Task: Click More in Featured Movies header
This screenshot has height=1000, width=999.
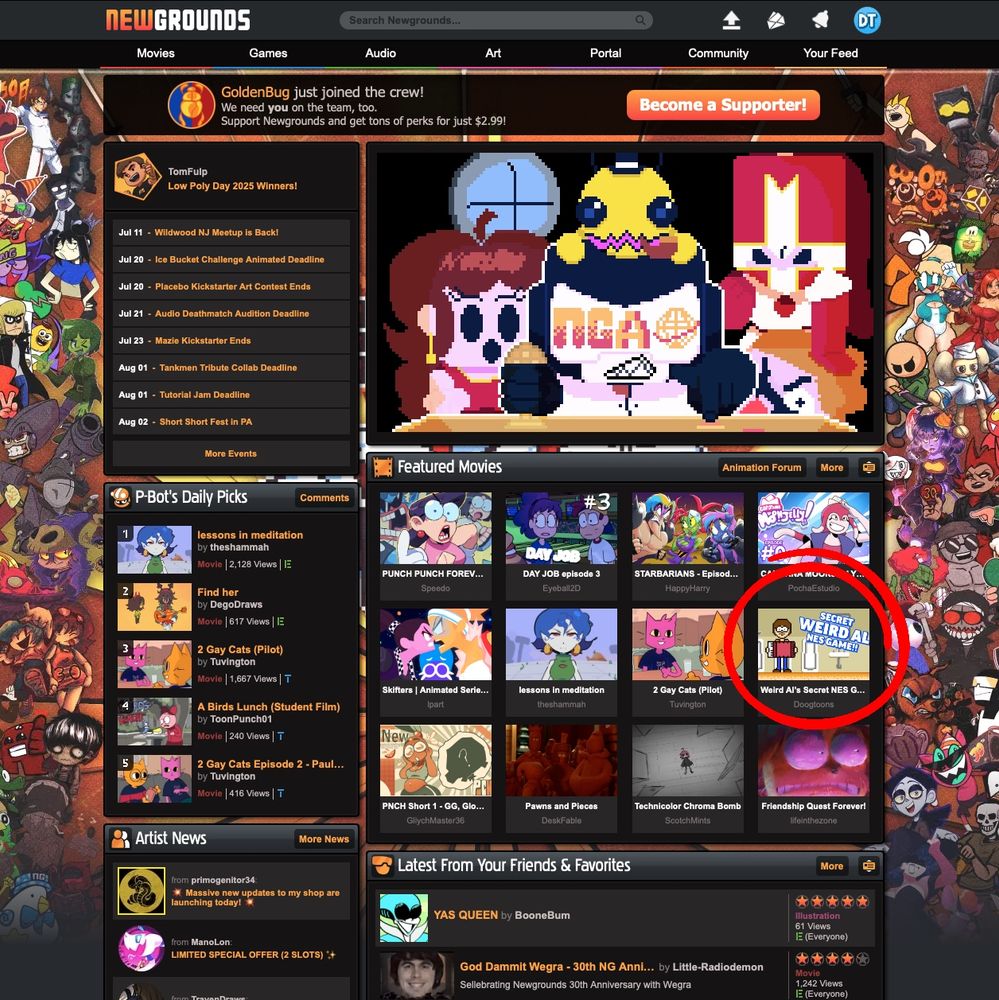Action: [832, 467]
